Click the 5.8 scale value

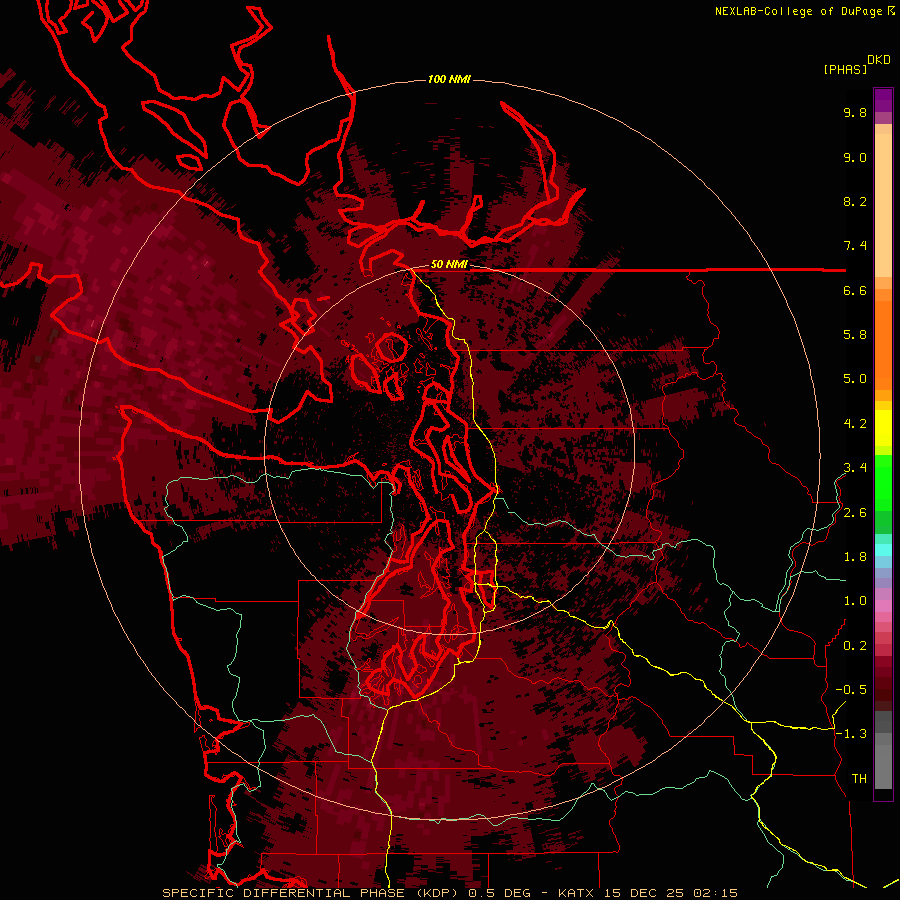tap(855, 335)
